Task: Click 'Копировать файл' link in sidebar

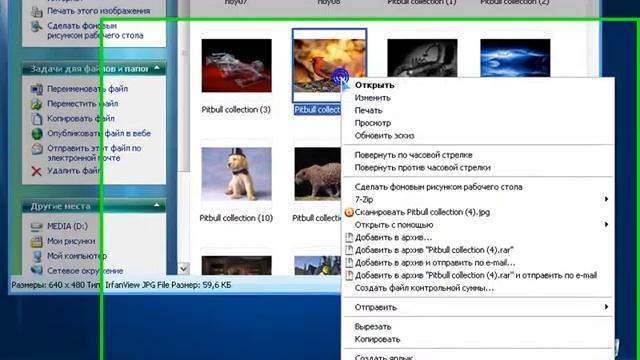Action: click(81, 118)
